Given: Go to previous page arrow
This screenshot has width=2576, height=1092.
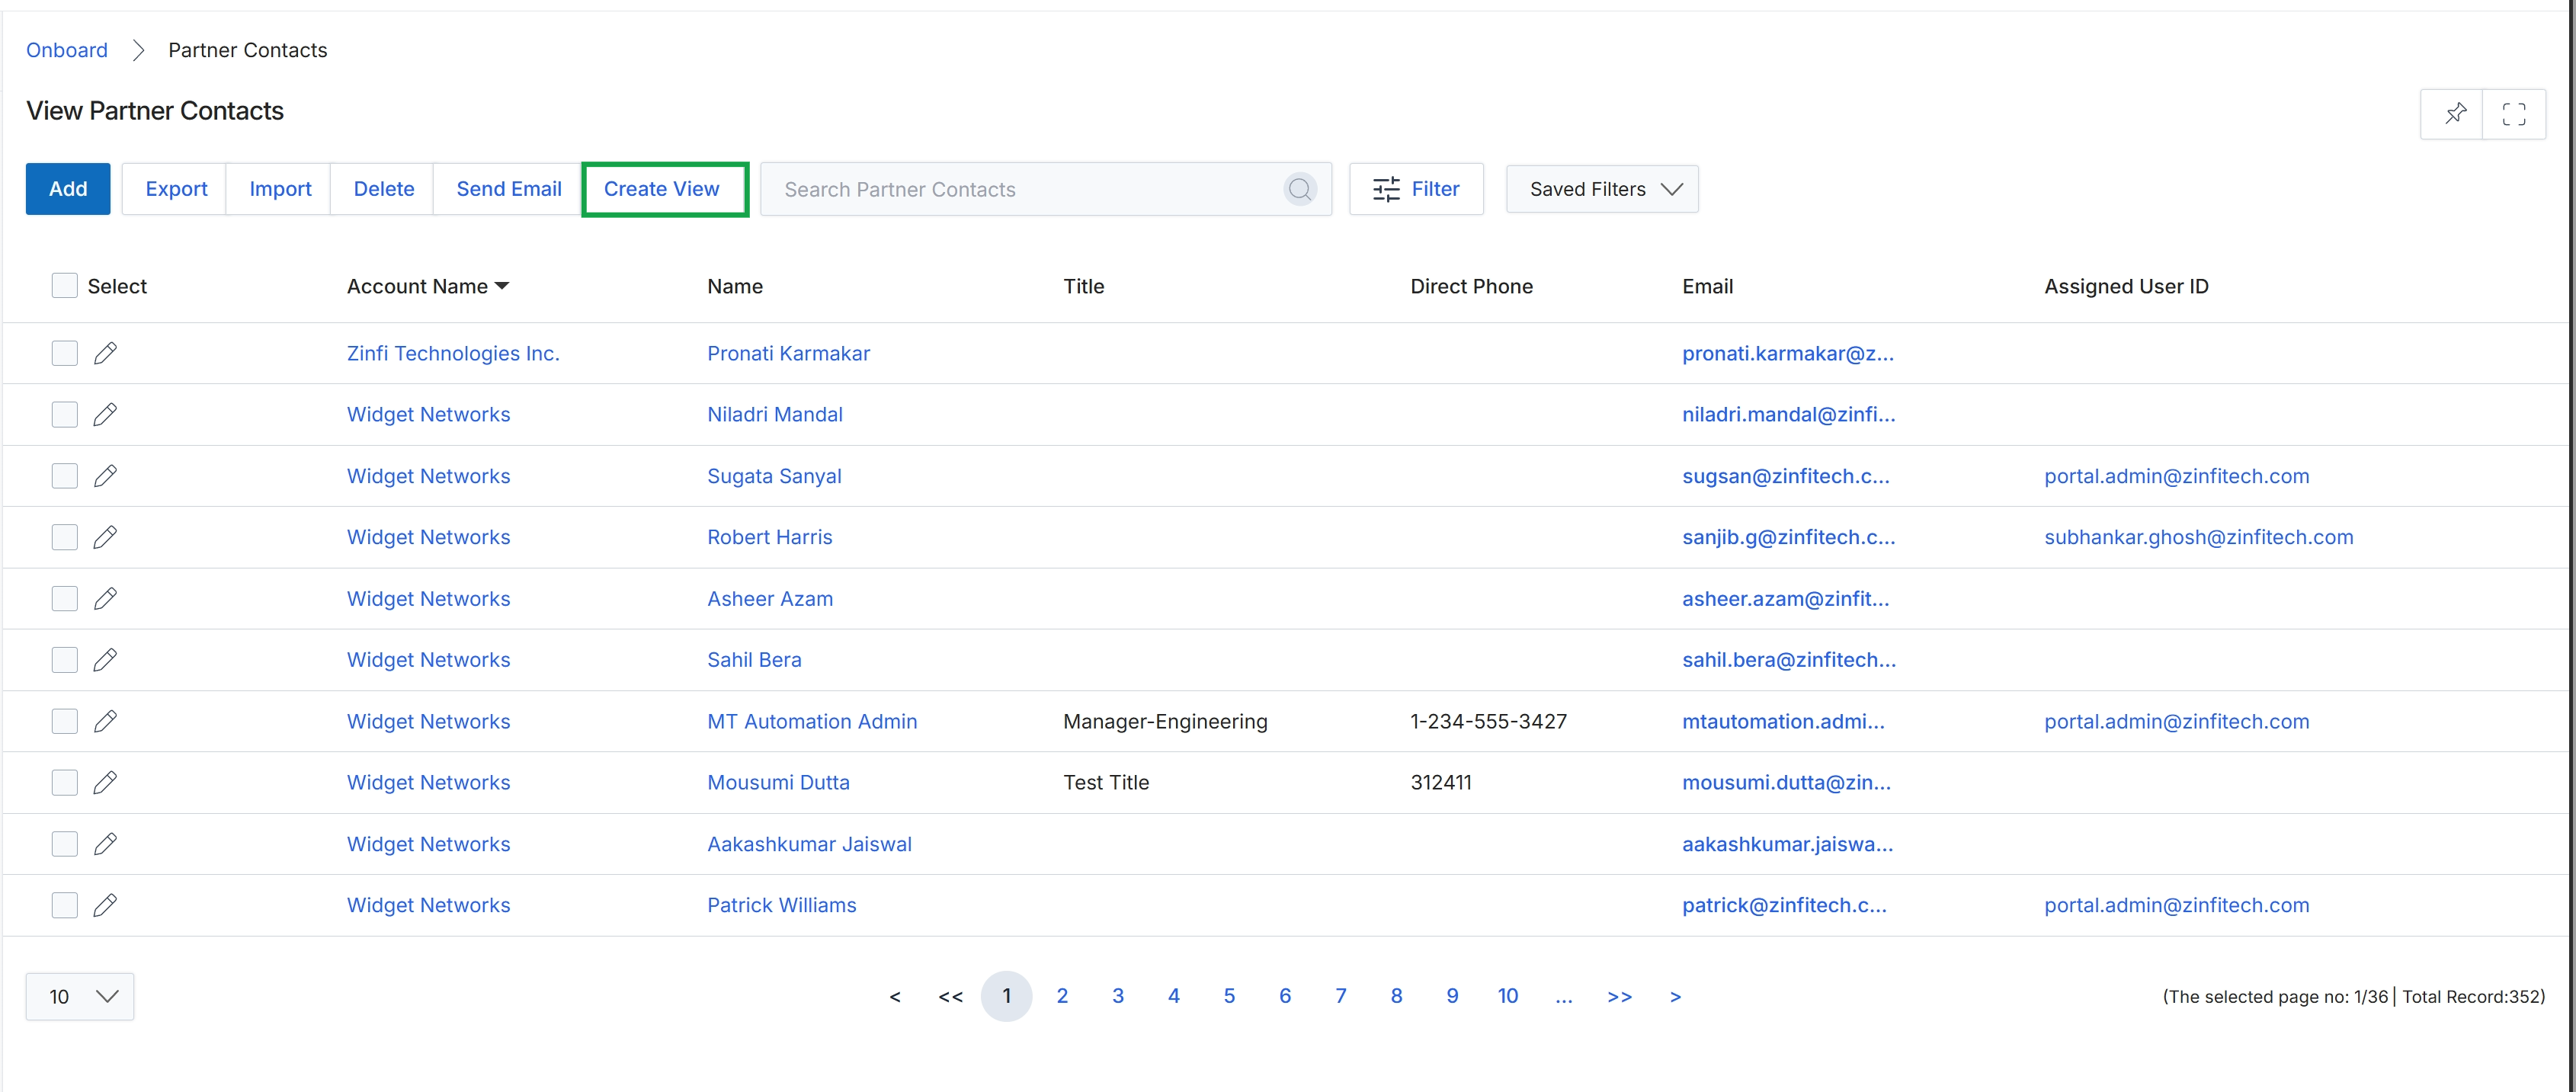Looking at the screenshot, I should coord(895,996).
